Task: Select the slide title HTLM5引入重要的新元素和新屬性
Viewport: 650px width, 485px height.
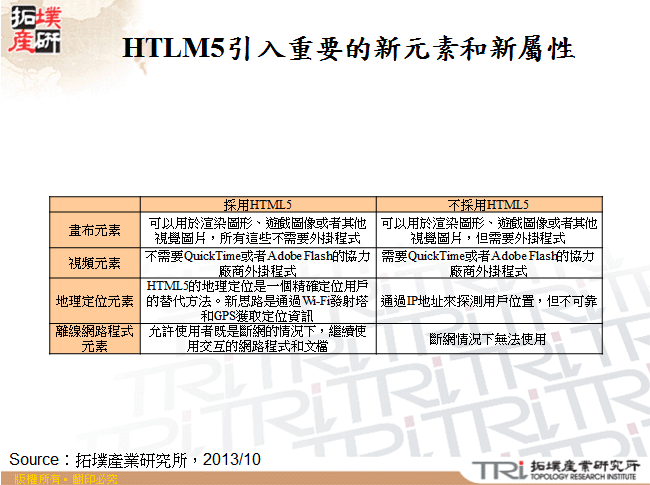Action: pyautogui.click(x=348, y=48)
